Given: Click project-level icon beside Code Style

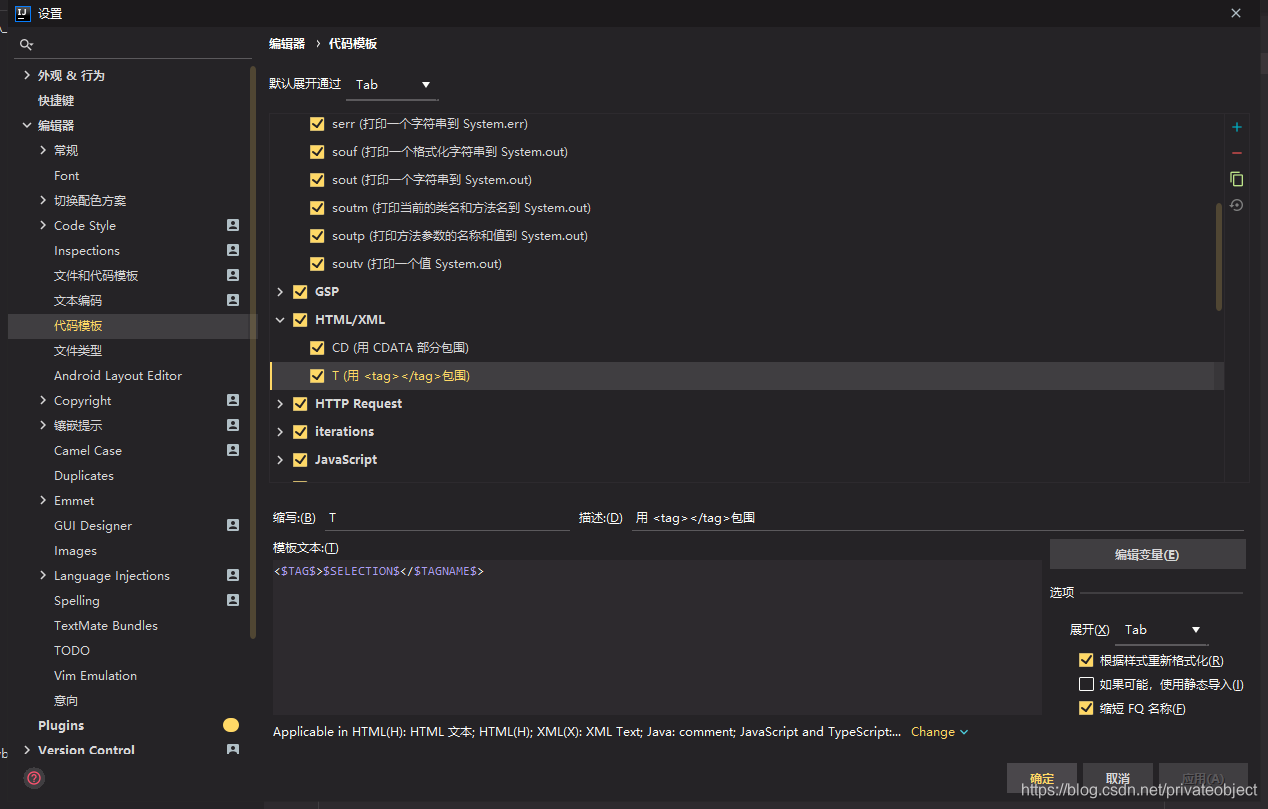Looking at the screenshot, I should pyautogui.click(x=233, y=225).
